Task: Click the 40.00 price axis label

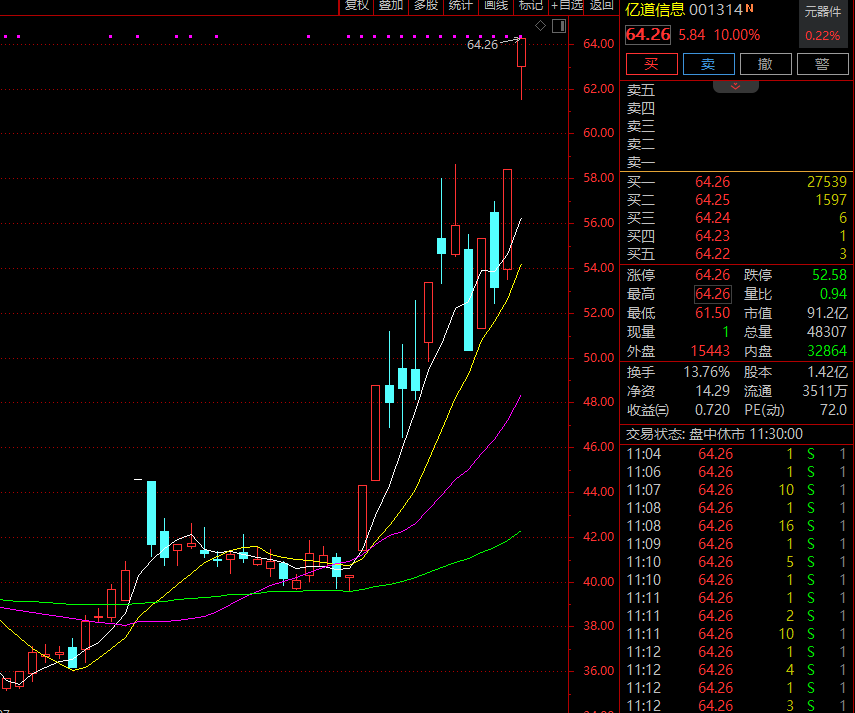Action: pos(599,582)
